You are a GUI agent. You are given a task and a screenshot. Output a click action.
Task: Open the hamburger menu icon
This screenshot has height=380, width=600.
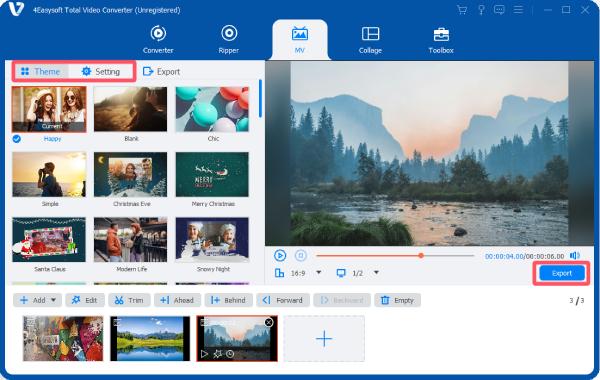coord(518,10)
